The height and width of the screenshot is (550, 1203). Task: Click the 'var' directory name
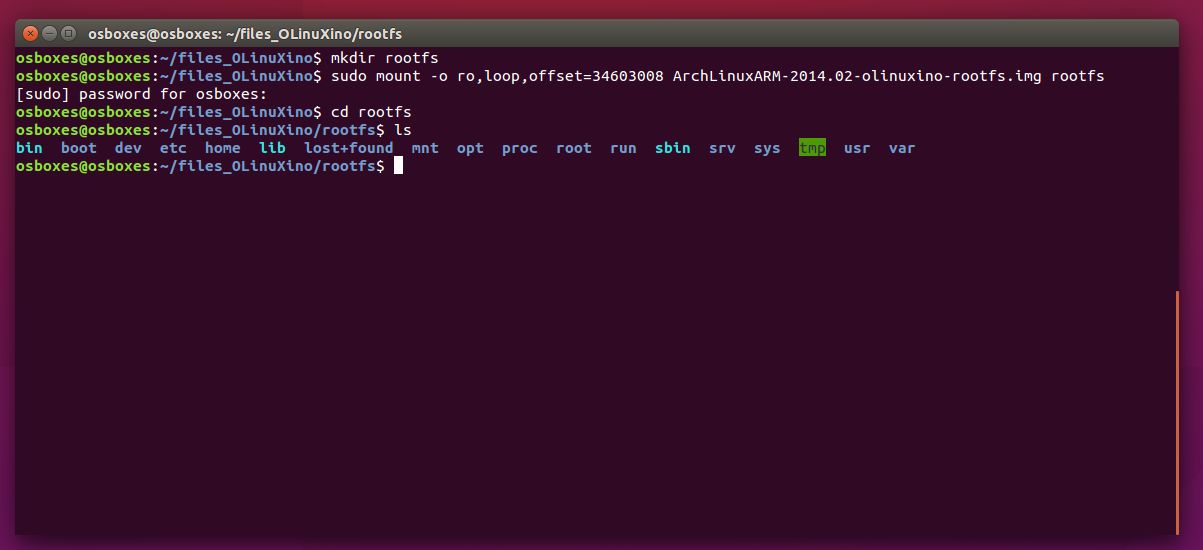pyautogui.click(x=902, y=148)
